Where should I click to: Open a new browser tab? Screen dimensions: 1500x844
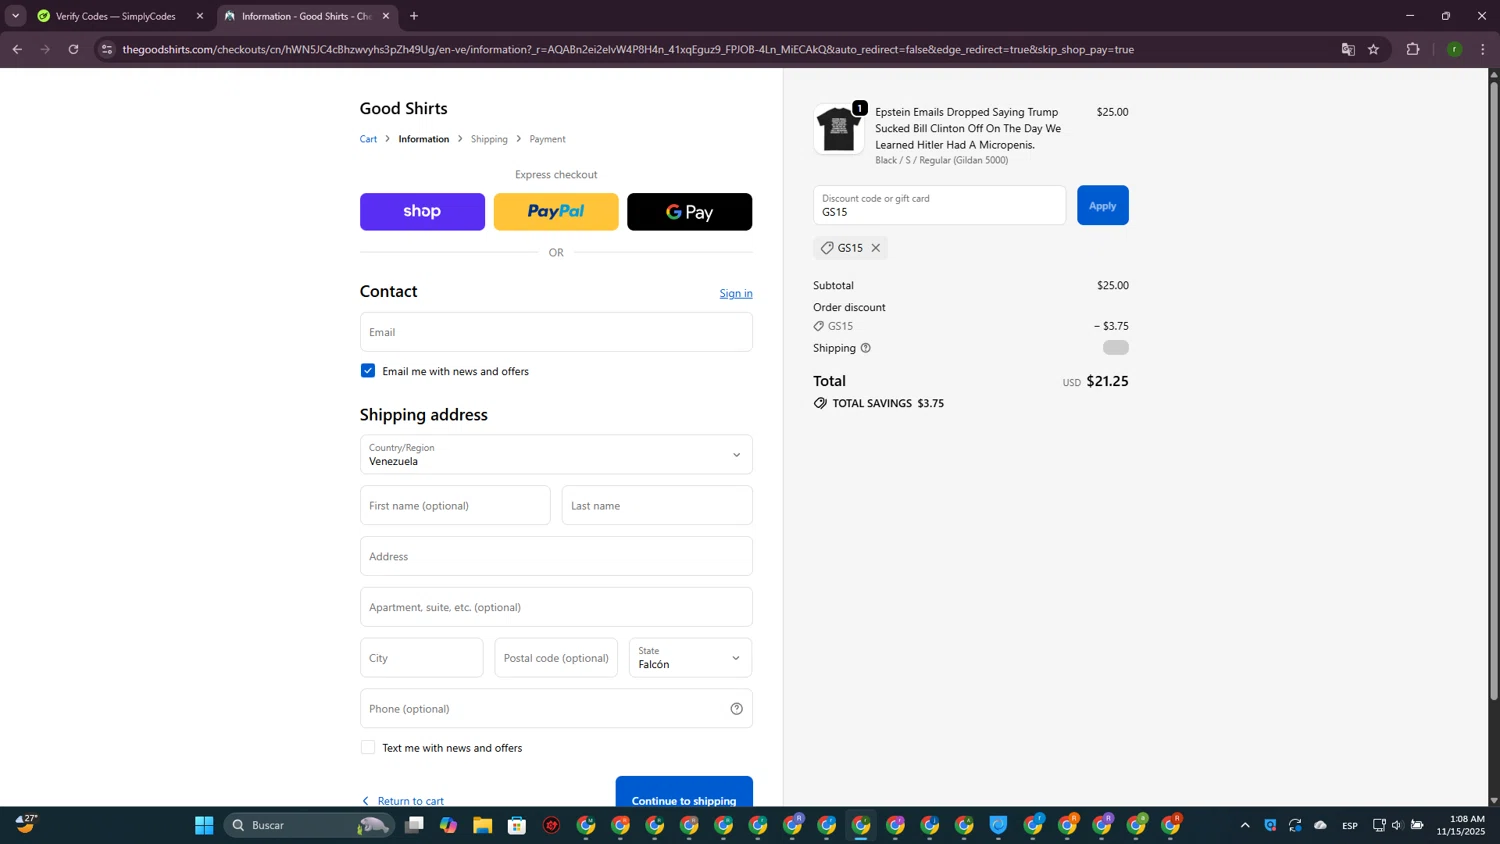point(414,16)
